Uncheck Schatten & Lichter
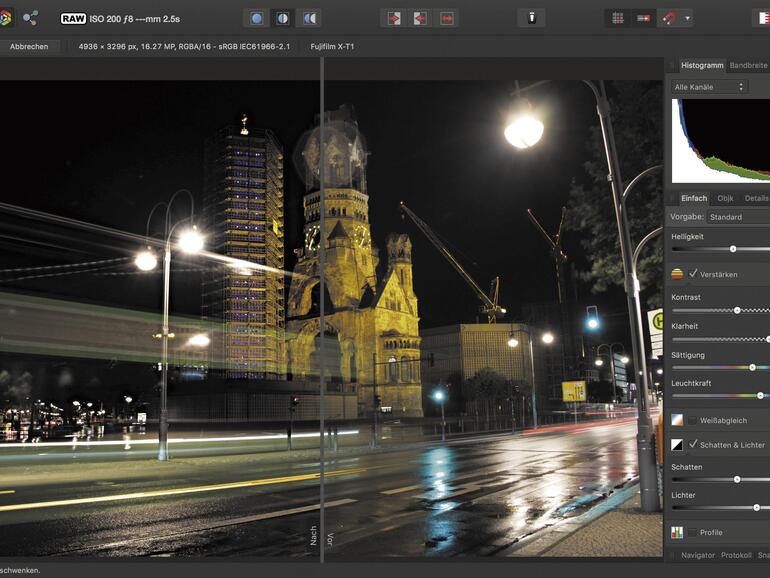The image size is (770, 578). [693, 444]
